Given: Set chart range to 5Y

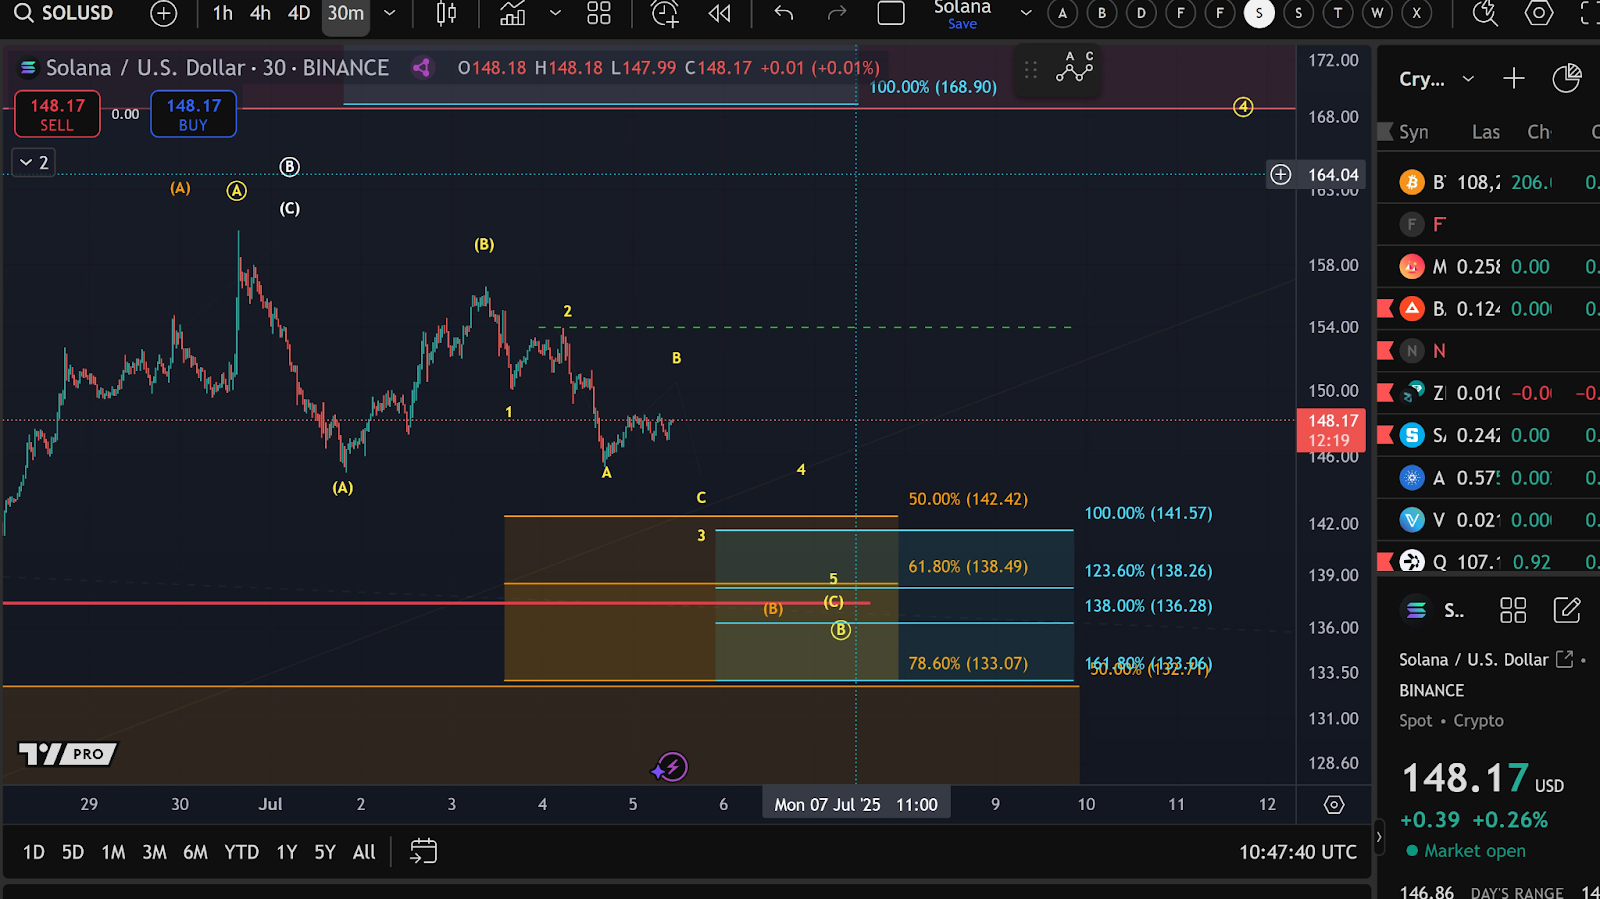Looking at the screenshot, I should [x=325, y=852].
